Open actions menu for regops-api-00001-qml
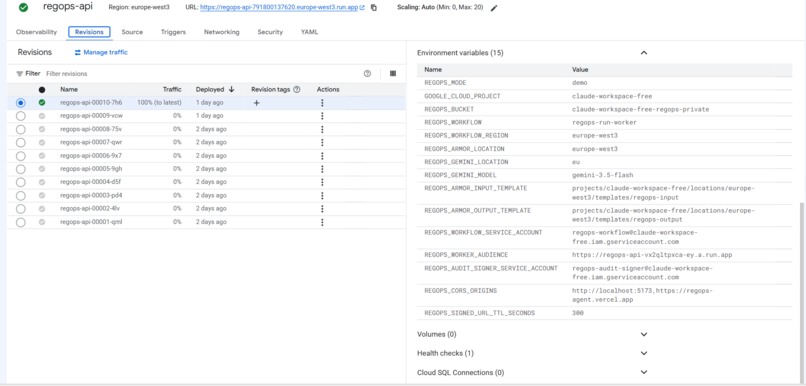 click(322, 222)
